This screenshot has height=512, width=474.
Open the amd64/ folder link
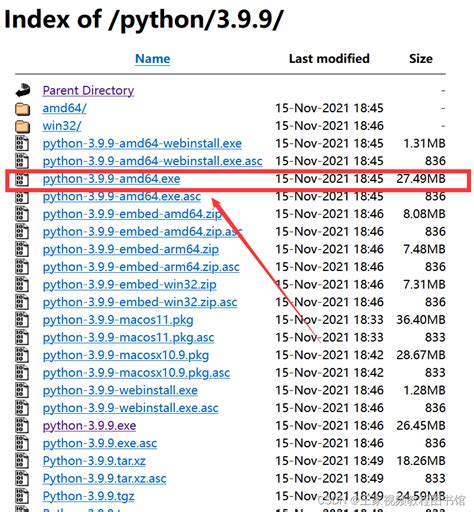tap(64, 108)
